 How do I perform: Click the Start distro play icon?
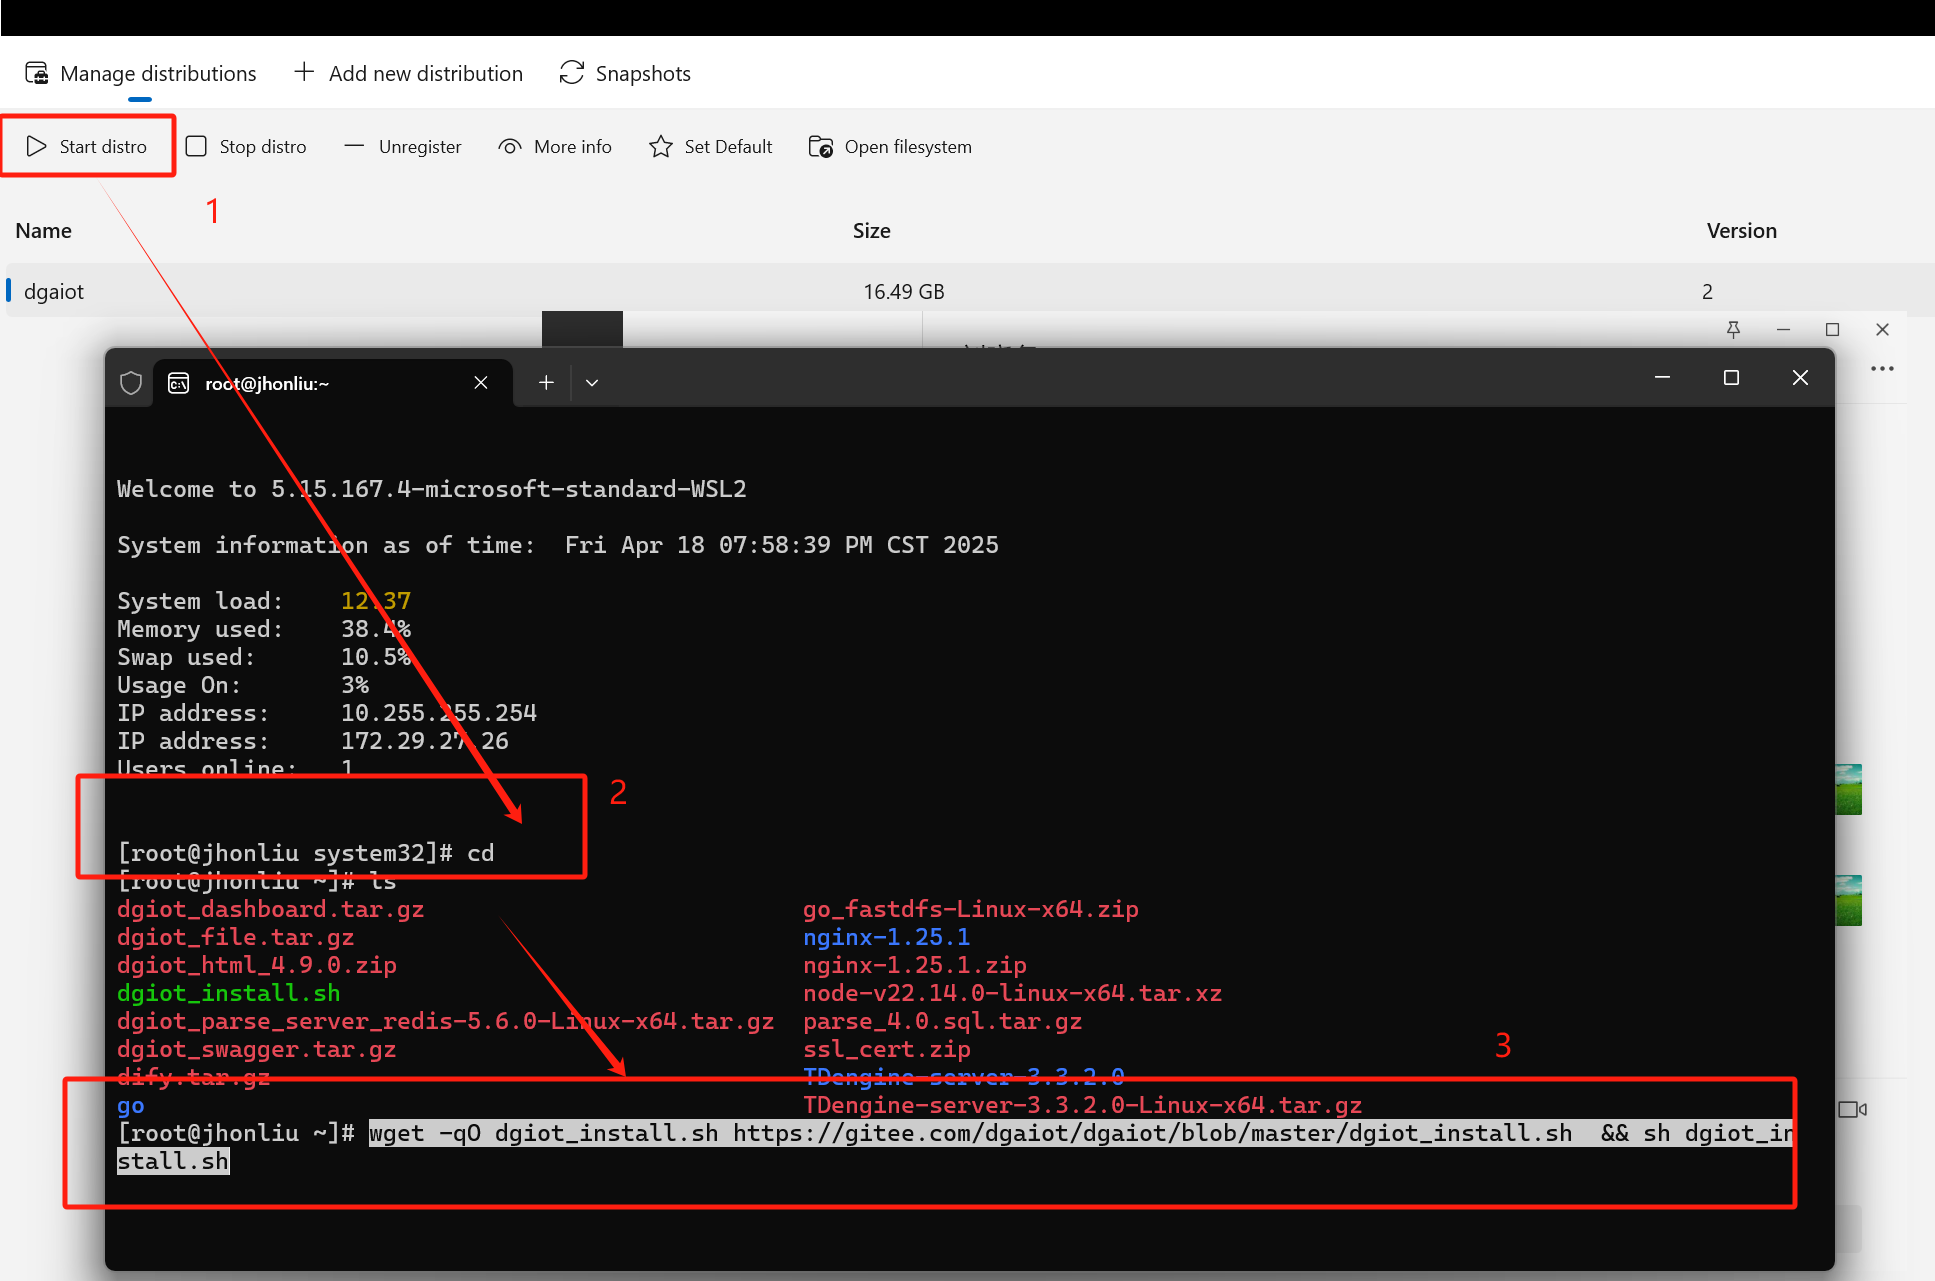click(x=37, y=146)
